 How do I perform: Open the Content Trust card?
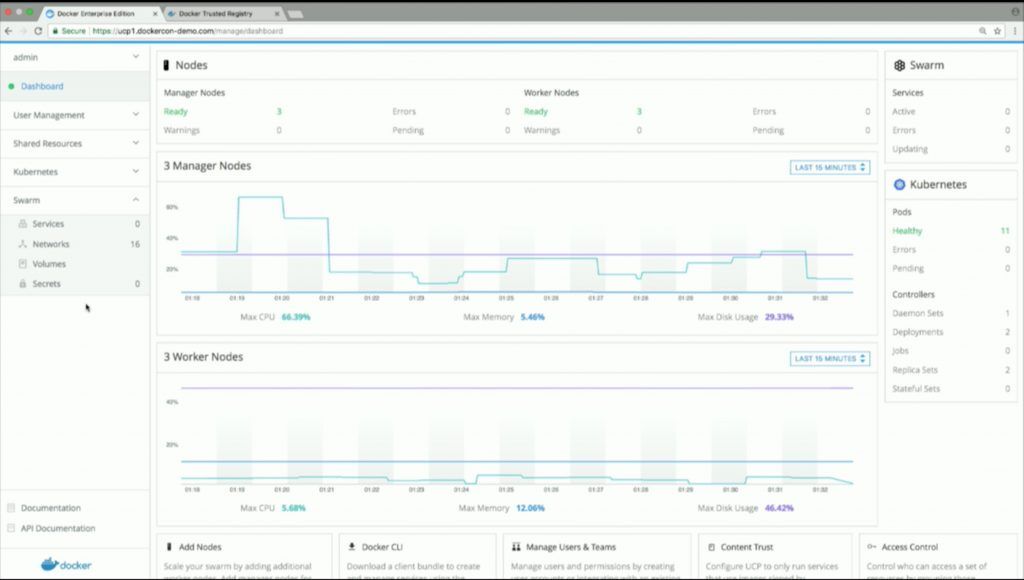[x=775, y=556]
